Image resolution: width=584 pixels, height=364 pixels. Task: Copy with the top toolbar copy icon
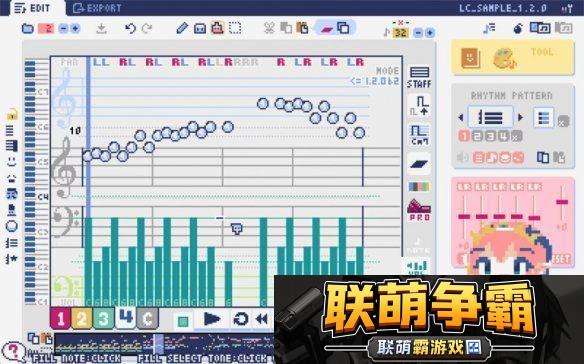[x=286, y=28]
